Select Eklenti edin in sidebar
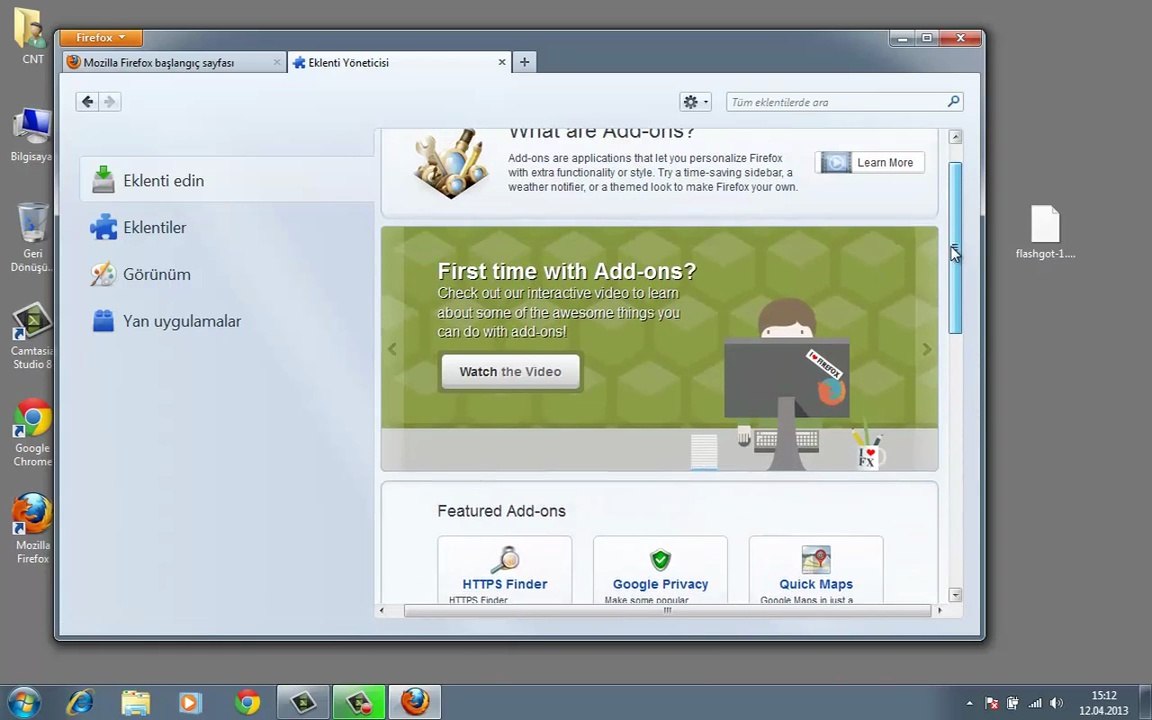1152x720 pixels. (226, 180)
